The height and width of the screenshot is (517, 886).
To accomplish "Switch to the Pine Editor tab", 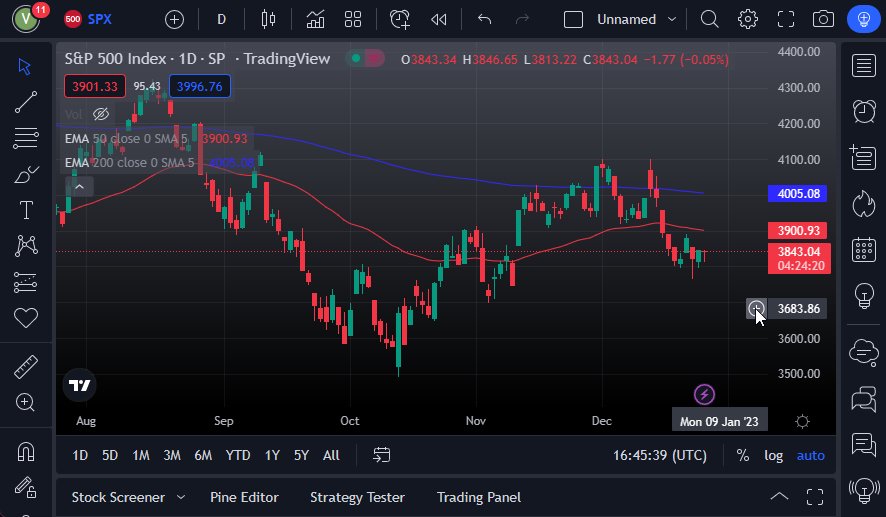I will (244, 497).
